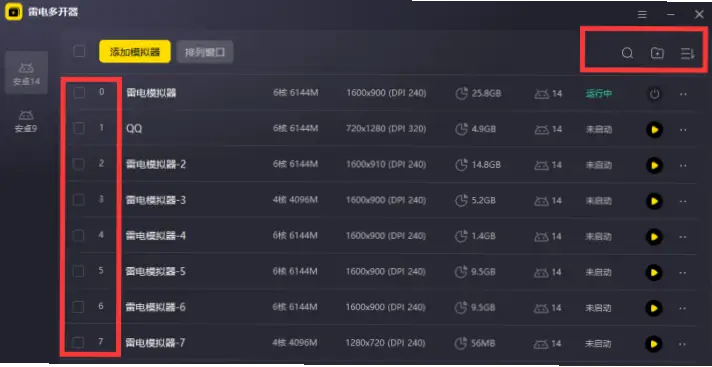Screen dimensions: 712x367
Task: Check the box for 雷电模拟器-2
Action: (79, 164)
